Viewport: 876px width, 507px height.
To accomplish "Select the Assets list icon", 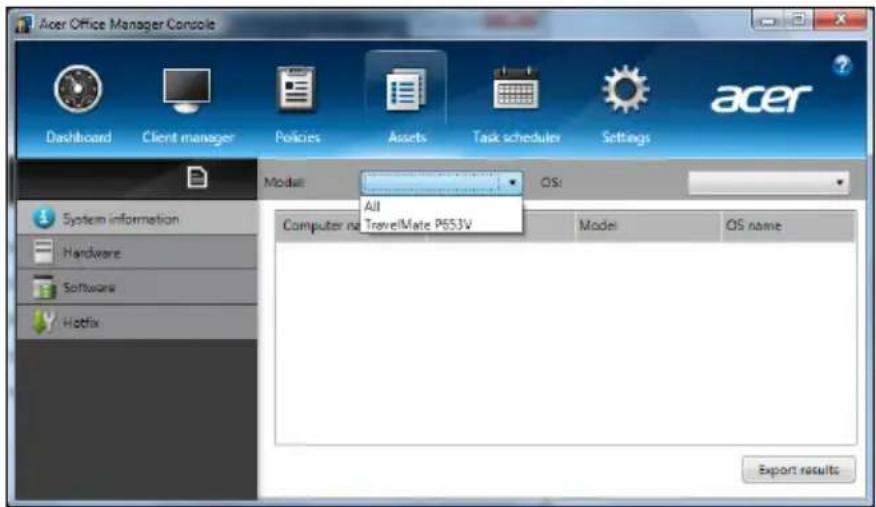I will tap(406, 94).
